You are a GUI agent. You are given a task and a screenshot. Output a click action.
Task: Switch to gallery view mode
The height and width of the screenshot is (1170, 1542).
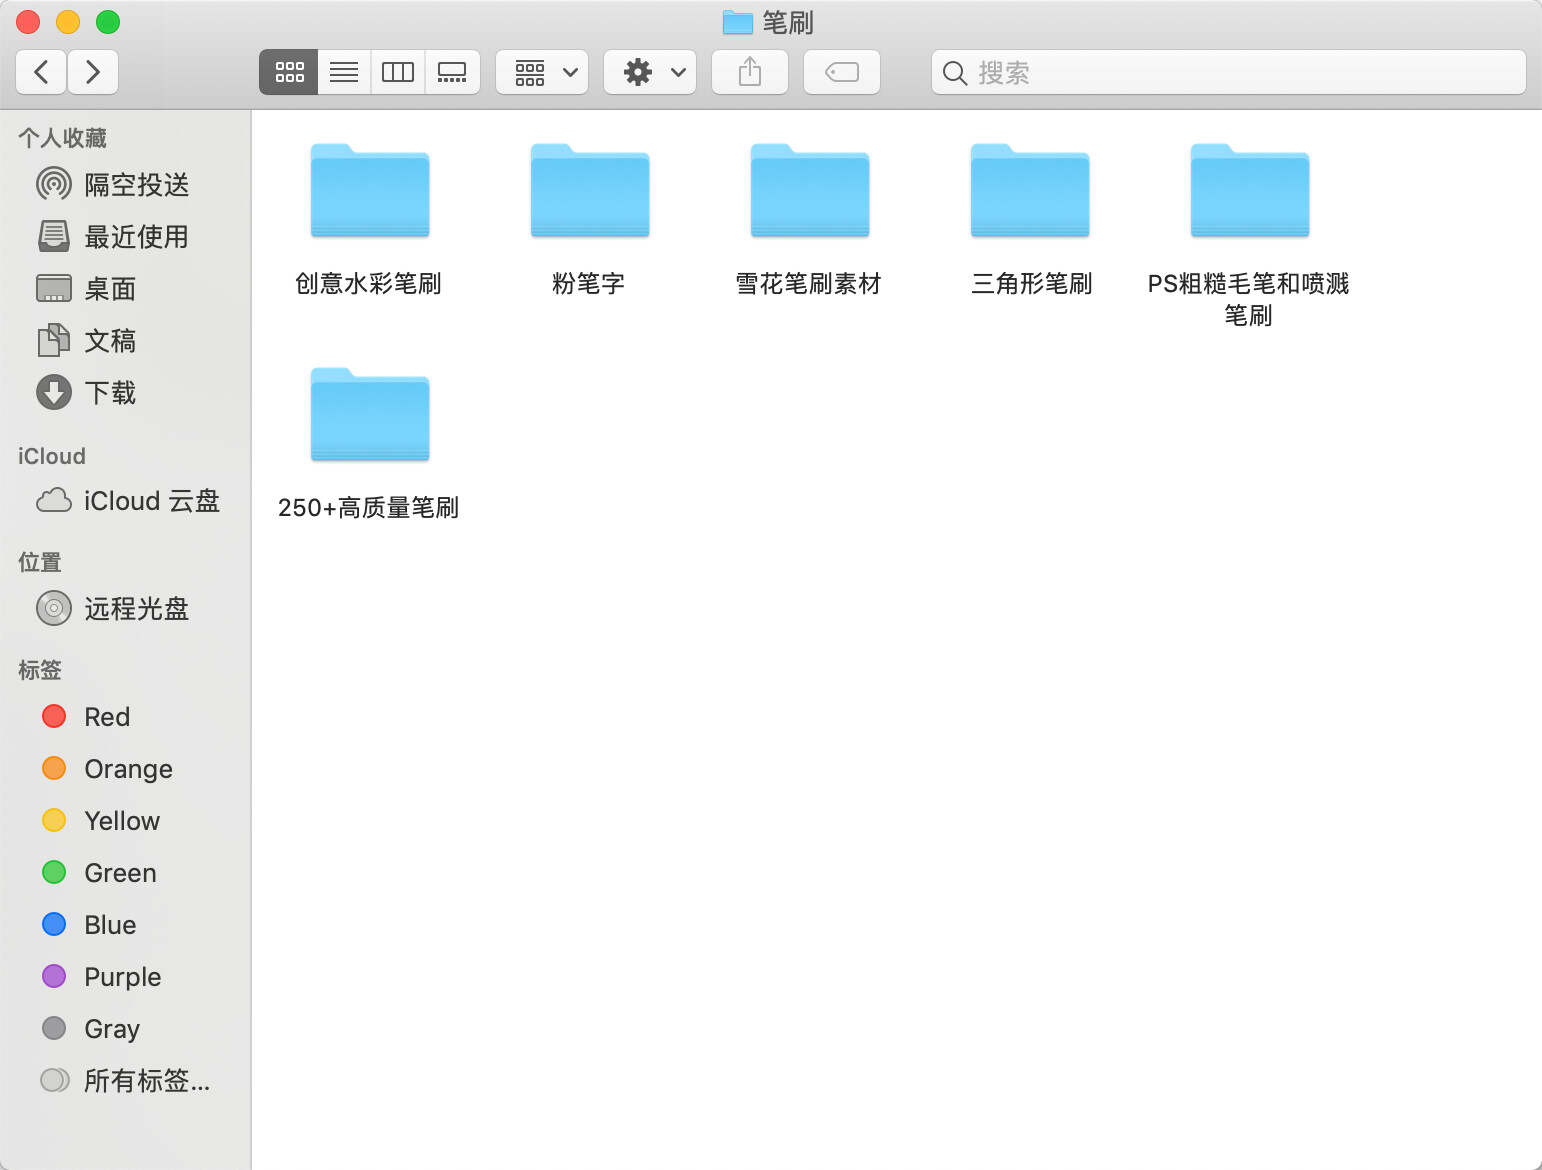452,72
